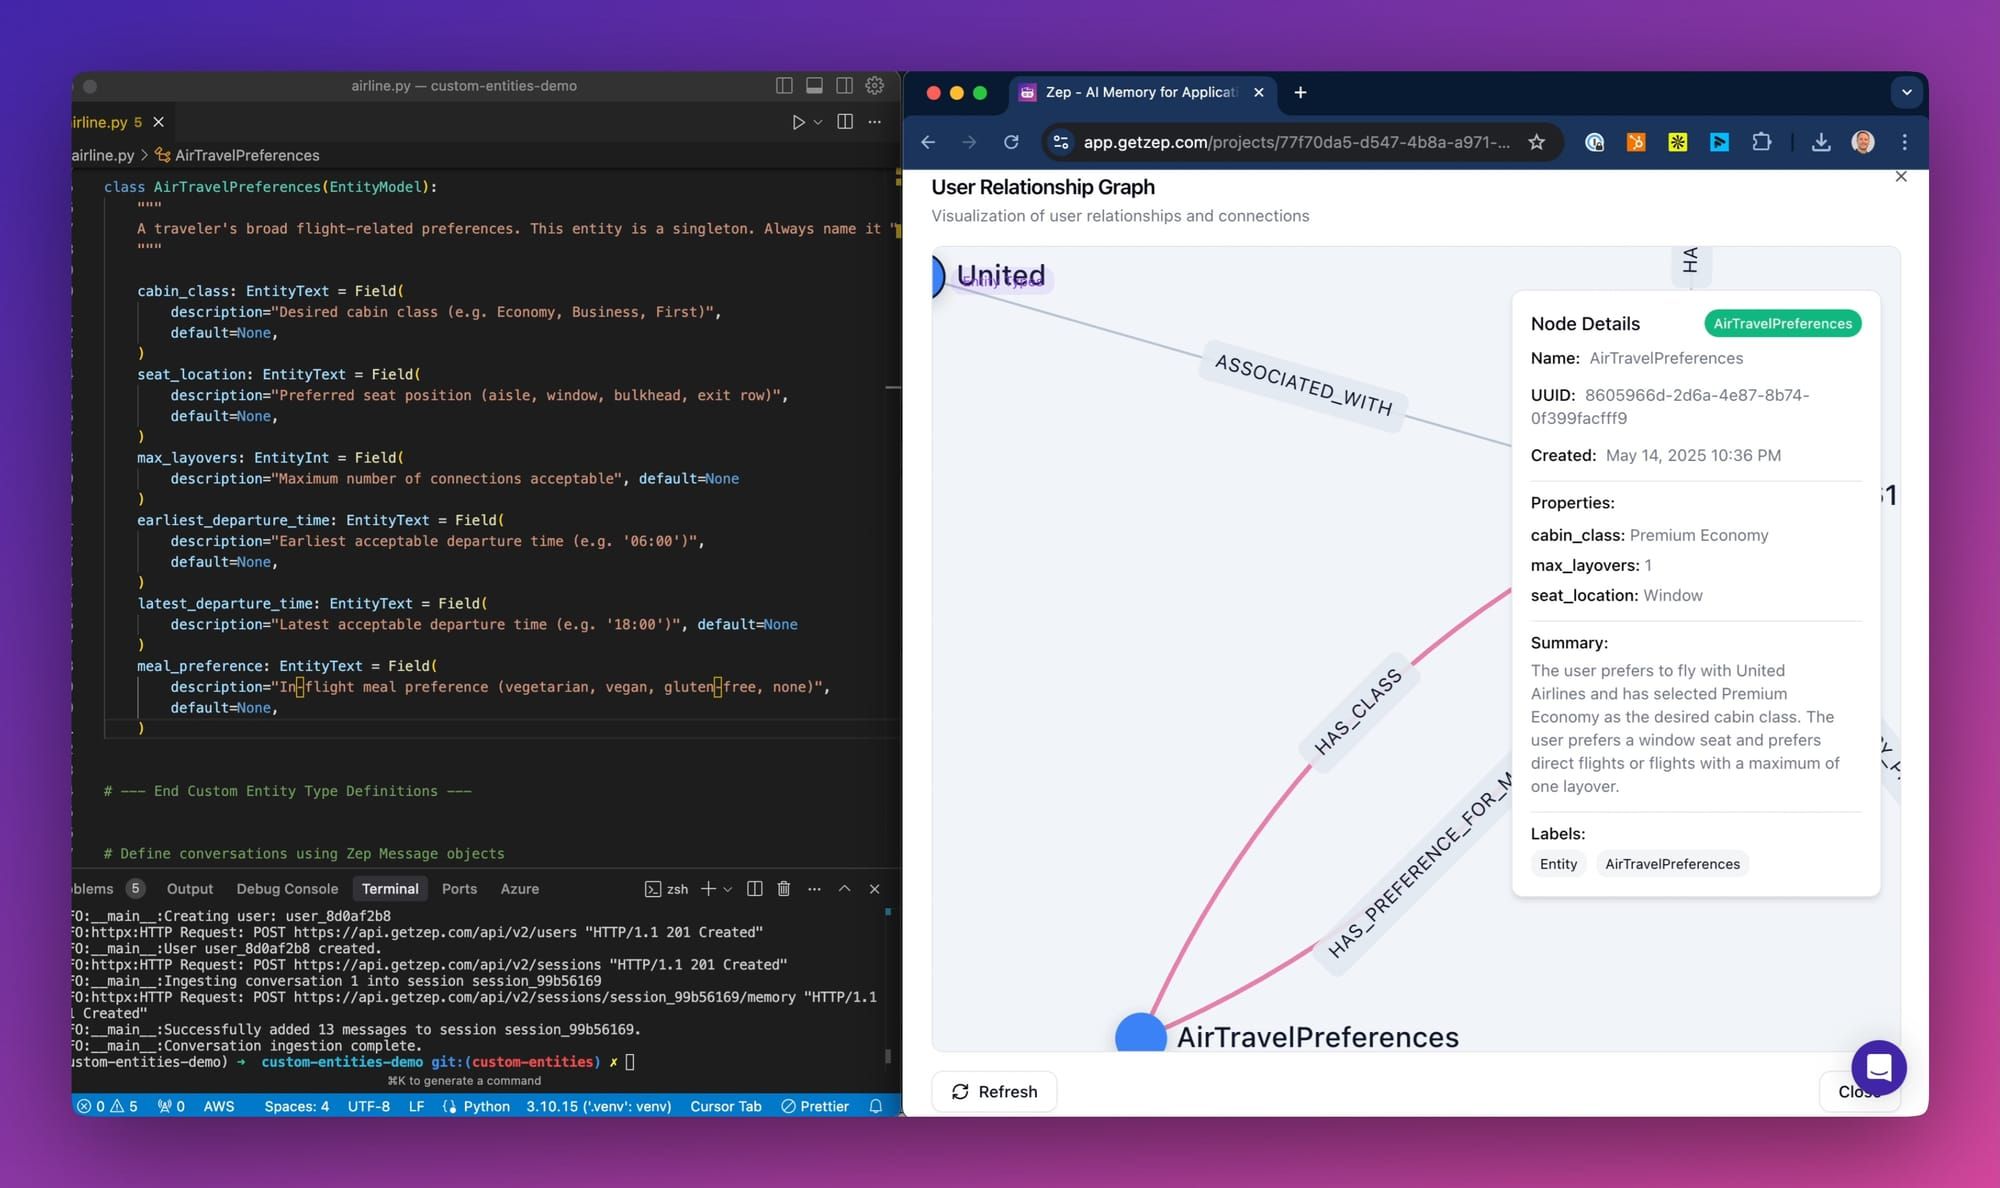Viewport: 2000px width, 1188px height.
Task: Toggle the bottom panel layout icon
Action: 814,86
